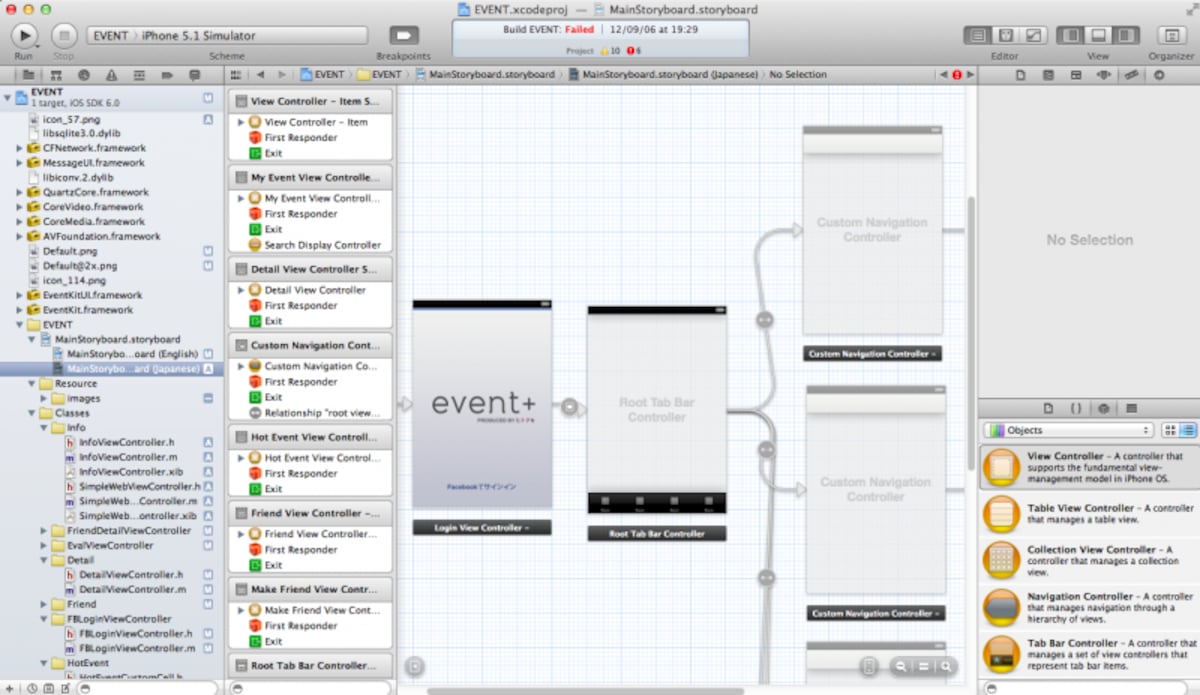The height and width of the screenshot is (695, 1200).
Task: Hide the Utilities pane
Action: [1125, 35]
